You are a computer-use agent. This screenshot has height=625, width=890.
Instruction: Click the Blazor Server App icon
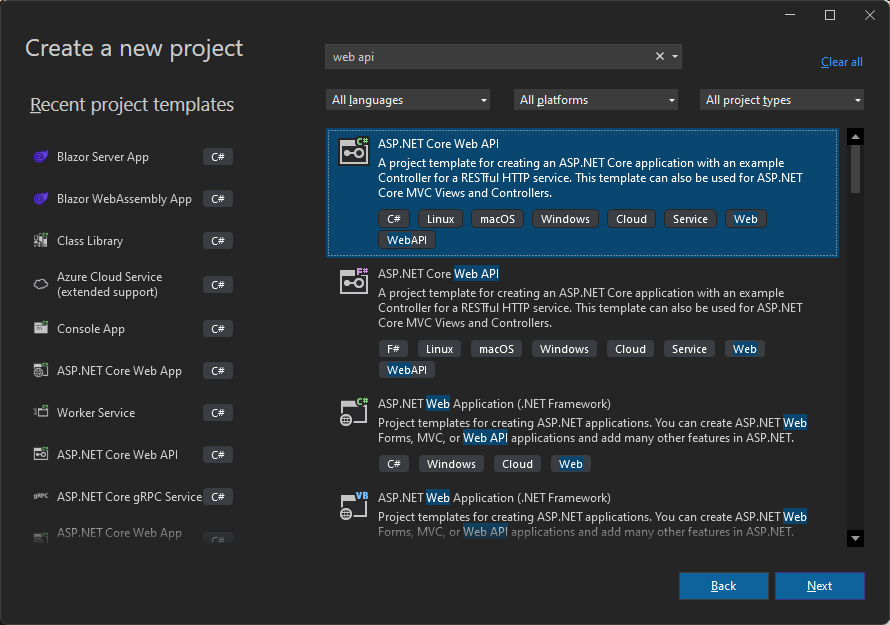pos(41,157)
